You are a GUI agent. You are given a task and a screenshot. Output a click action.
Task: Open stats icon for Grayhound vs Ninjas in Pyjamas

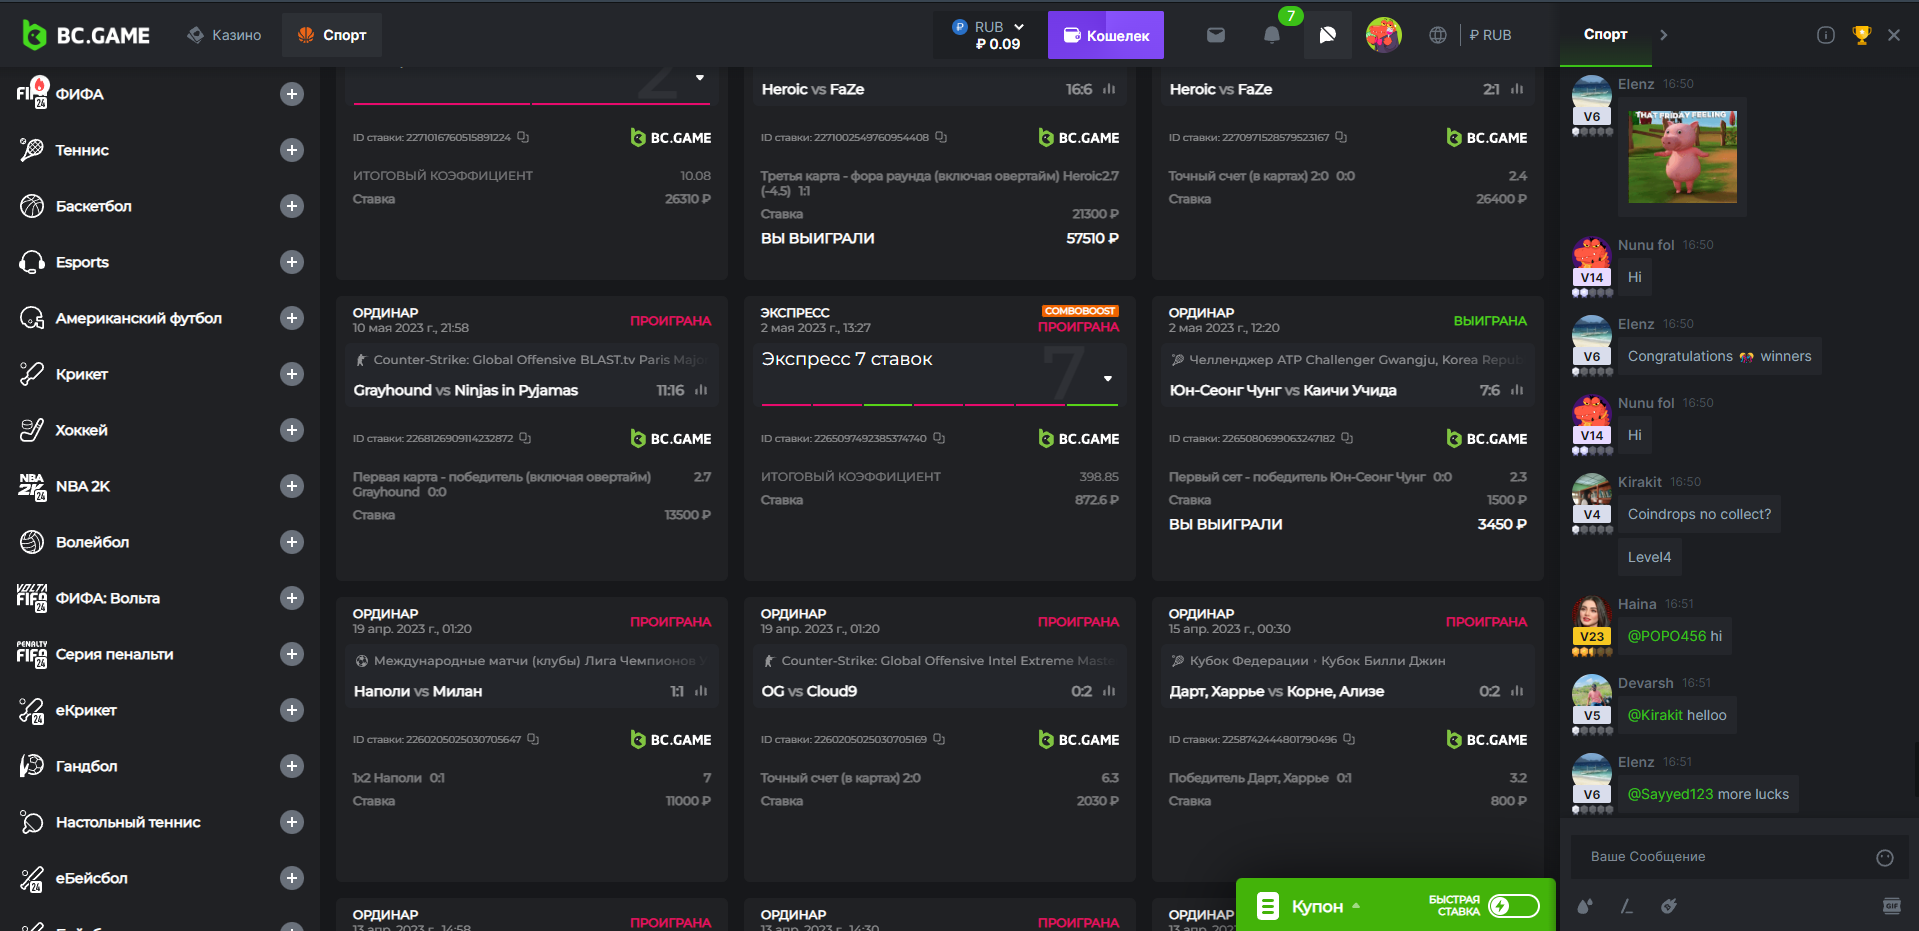701,390
